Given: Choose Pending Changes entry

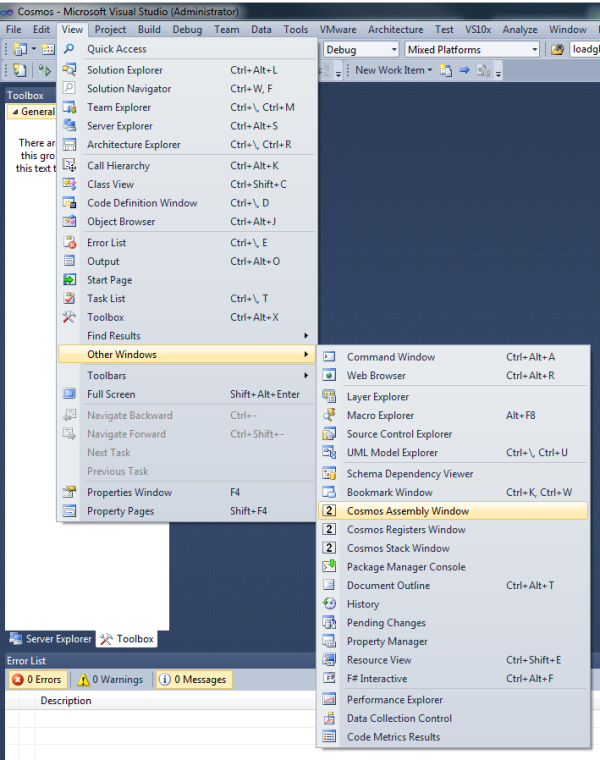Looking at the screenshot, I should click(x=453, y=623).
